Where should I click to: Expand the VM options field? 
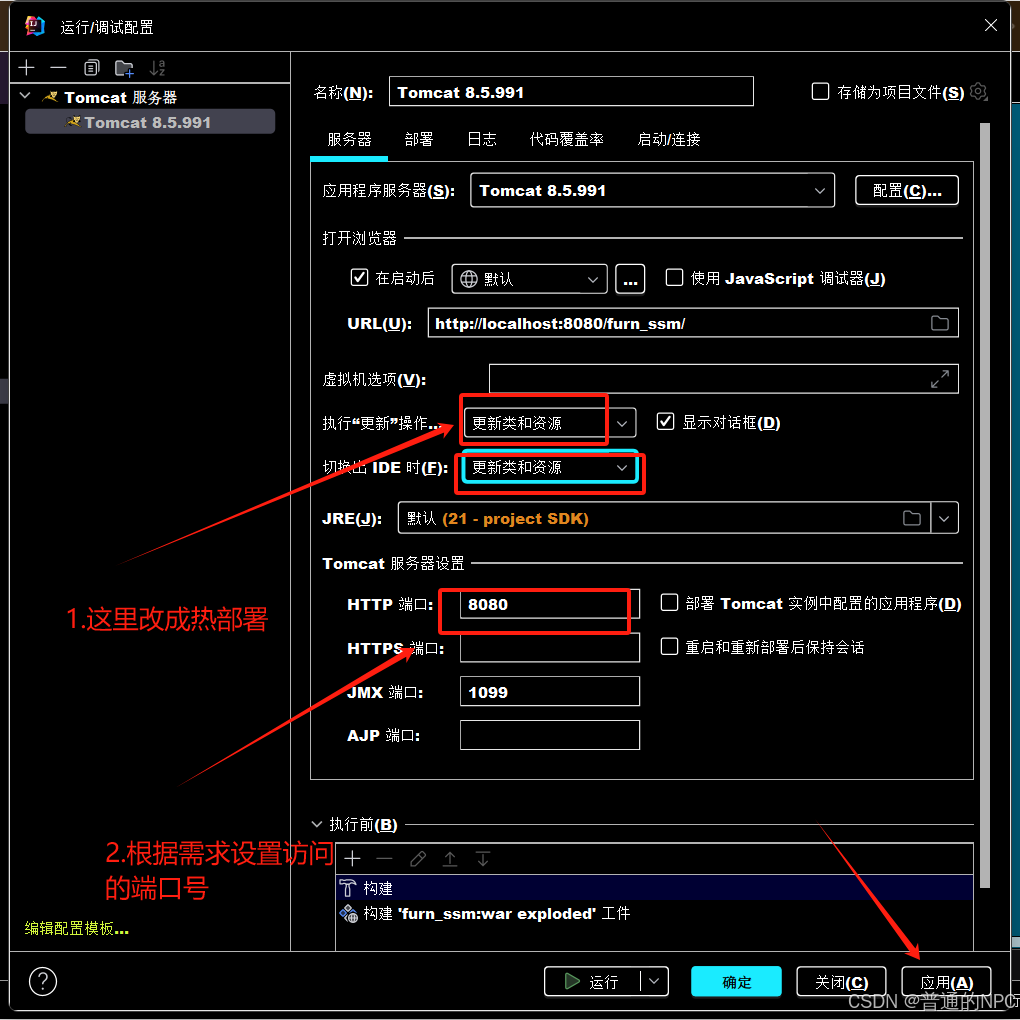tap(939, 379)
